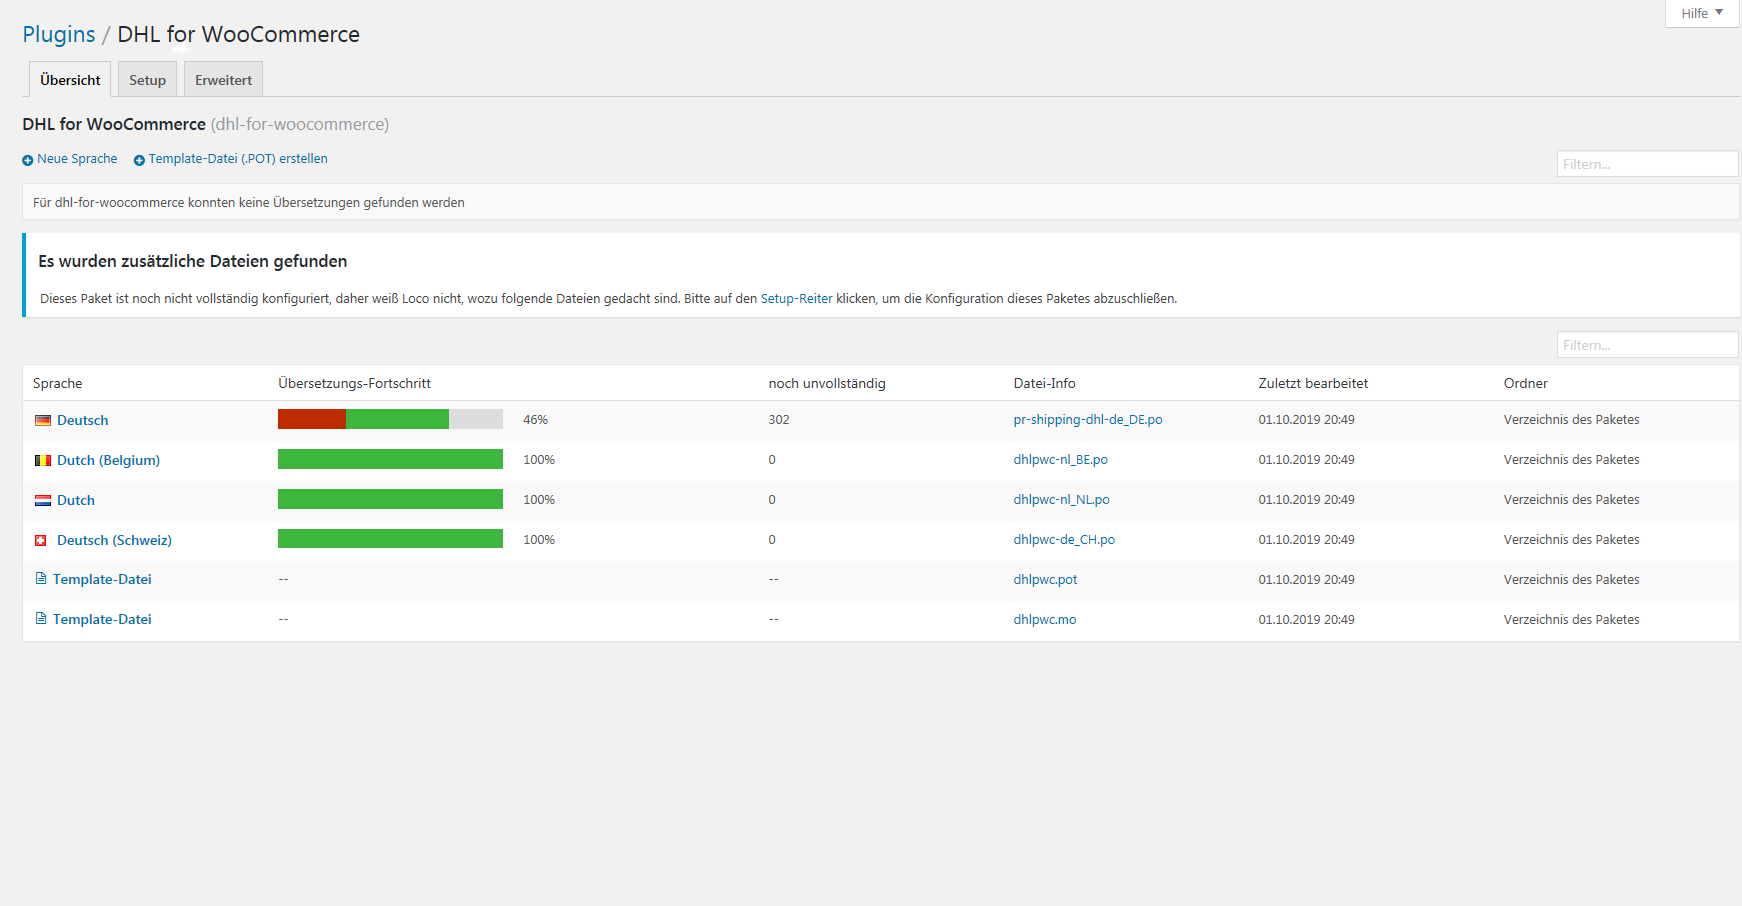
Task: Click the 302 incomplete count
Action: click(x=779, y=420)
